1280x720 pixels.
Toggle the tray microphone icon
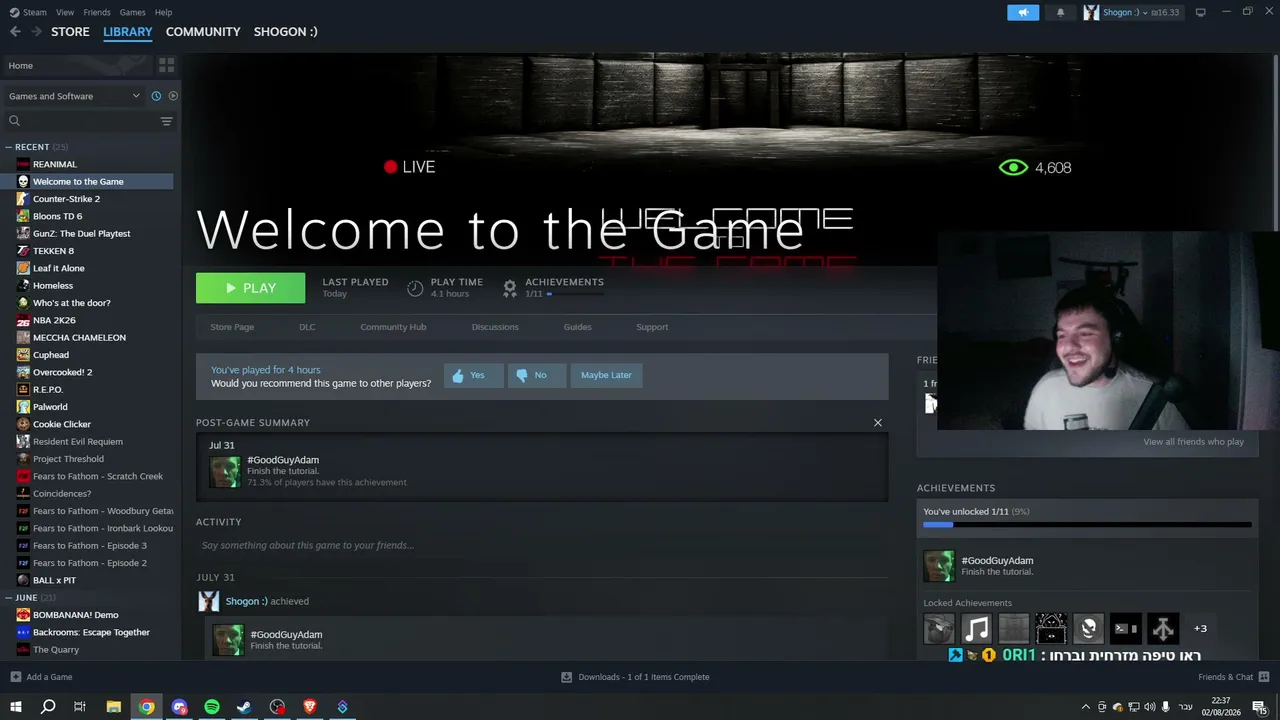(x=1165, y=707)
